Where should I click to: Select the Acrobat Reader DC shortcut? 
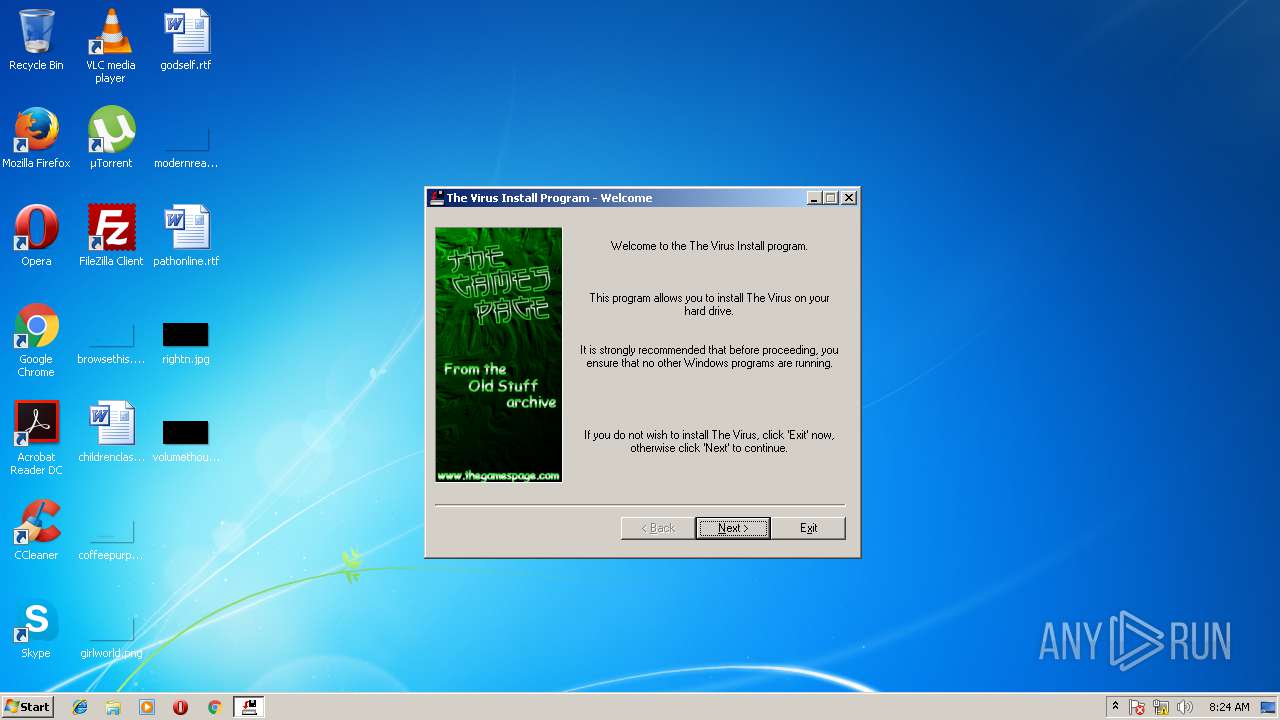click(x=36, y=439)
